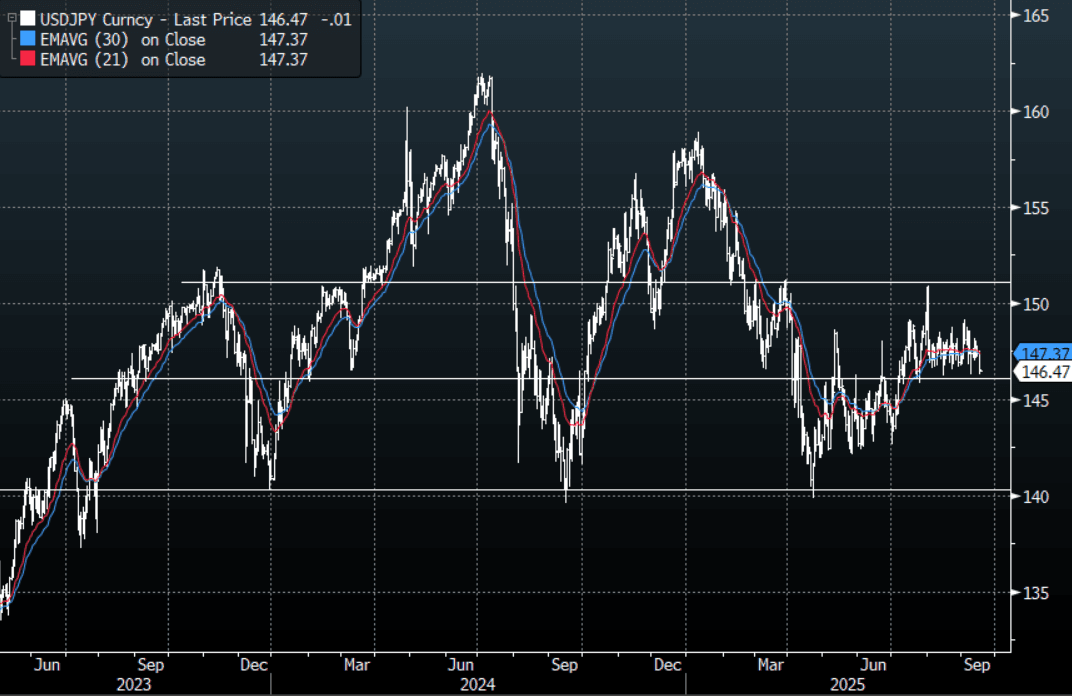The height and width of the screenshot is (696, 1072).
Task: Click the 2023 year label on time axis
Action: tap(134, 684)
